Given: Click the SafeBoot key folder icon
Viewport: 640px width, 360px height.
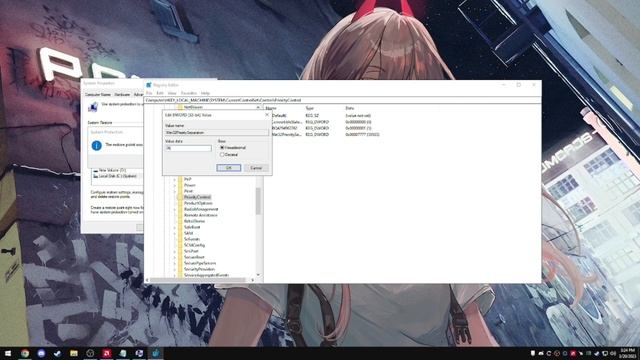Looking at the screenshot, I should (180, 227).
